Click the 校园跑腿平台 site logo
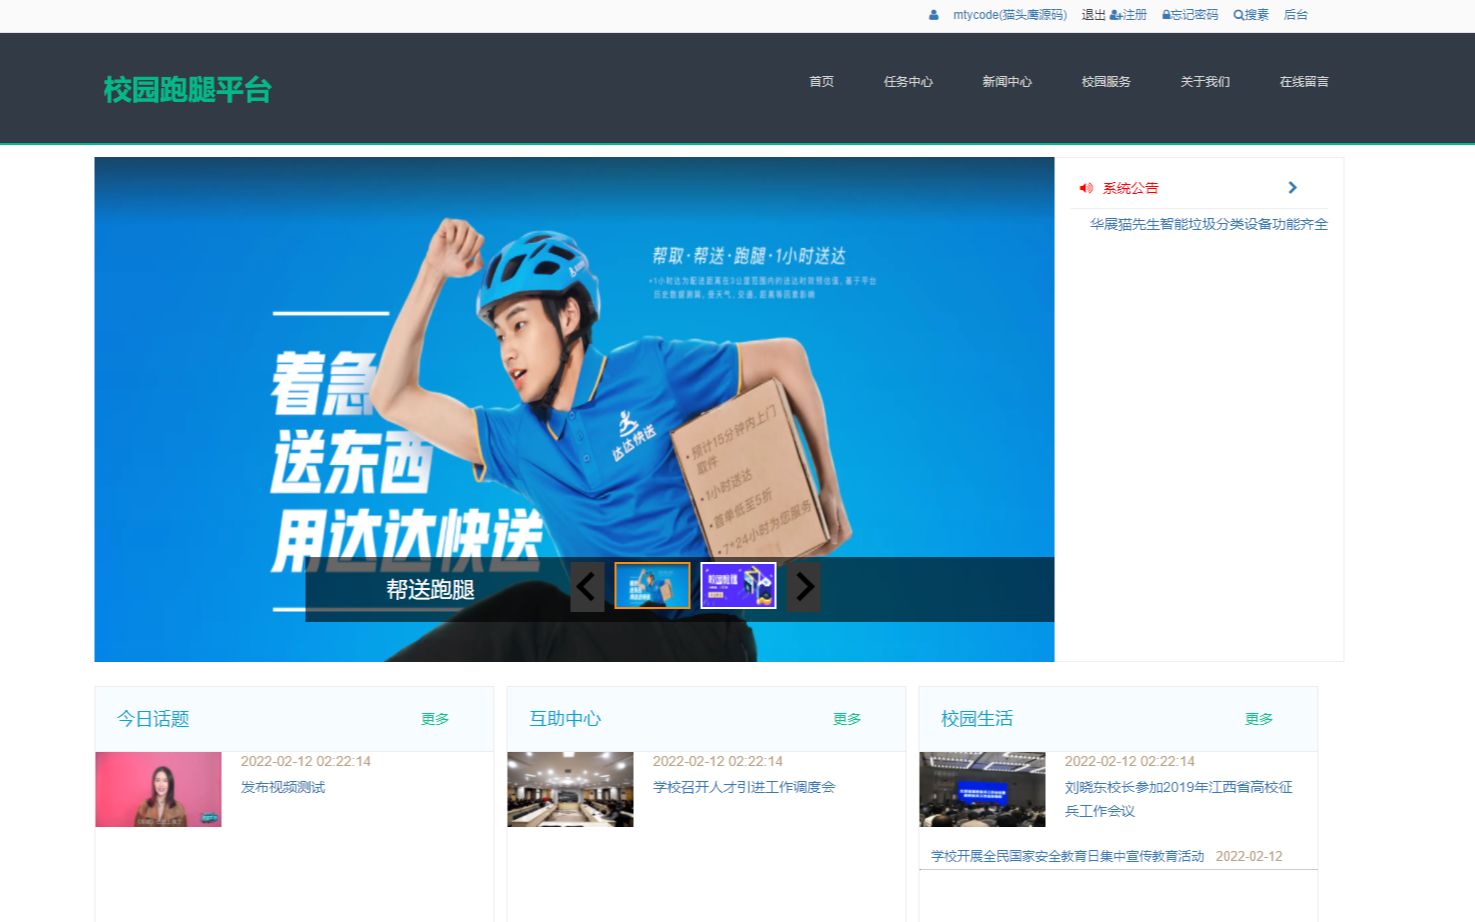The height and width of the screenshot is (922, 1475). [x=188, y=90]
